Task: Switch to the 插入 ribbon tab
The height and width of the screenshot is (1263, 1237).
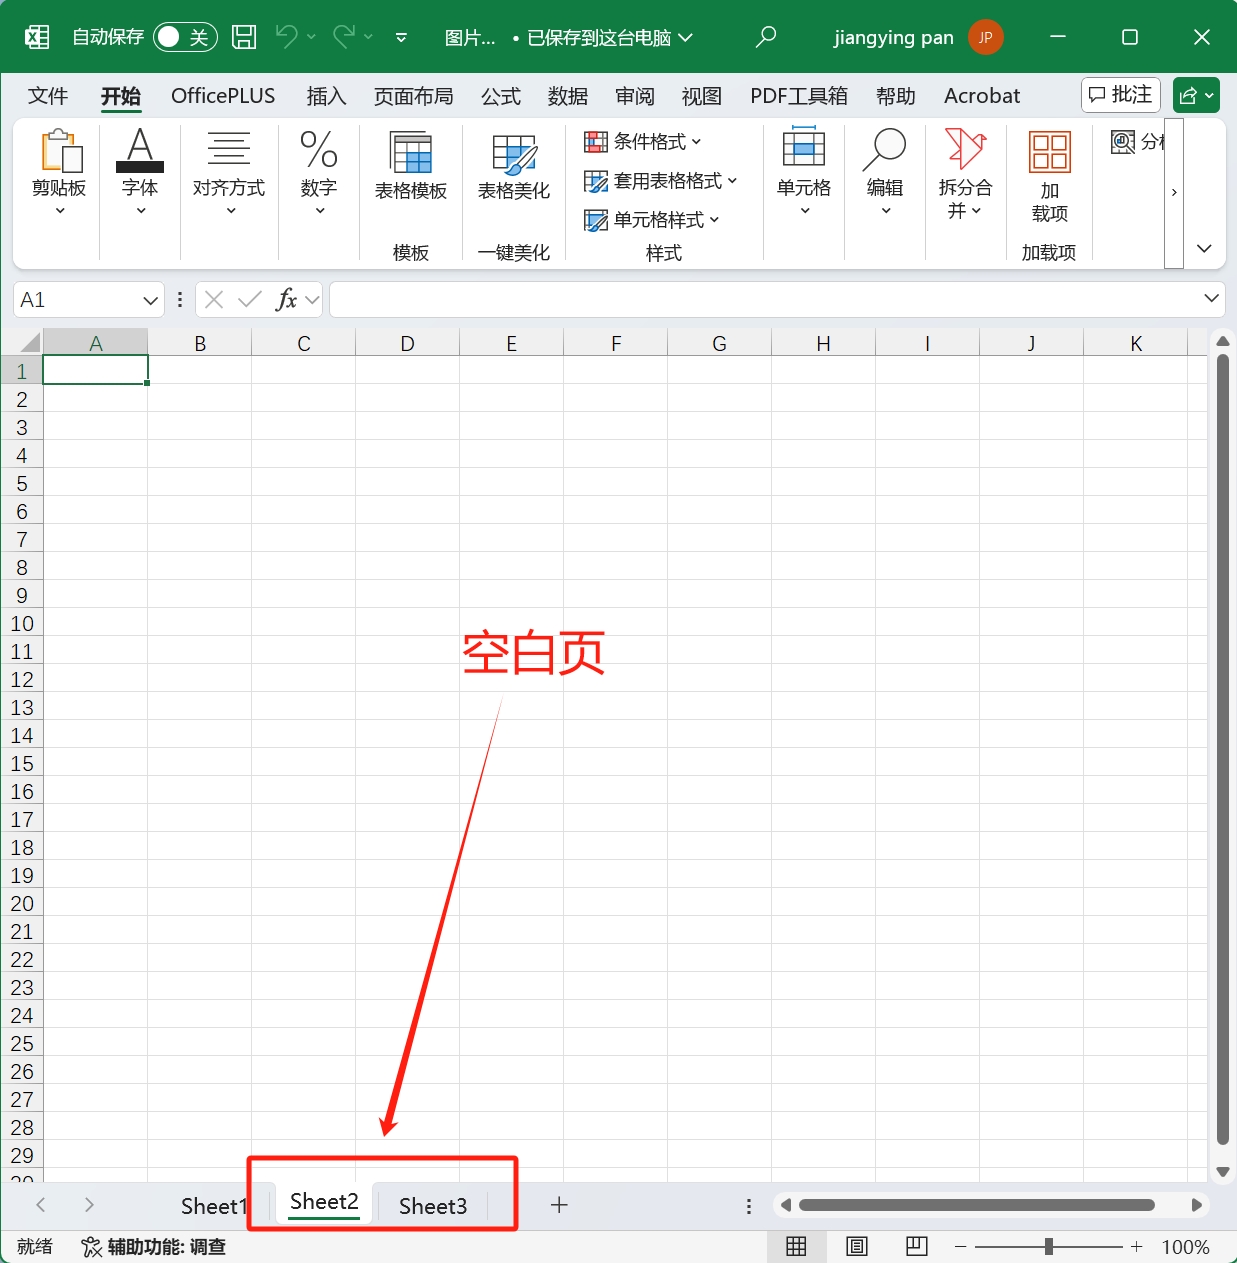Action: click(x=326, y=96)
